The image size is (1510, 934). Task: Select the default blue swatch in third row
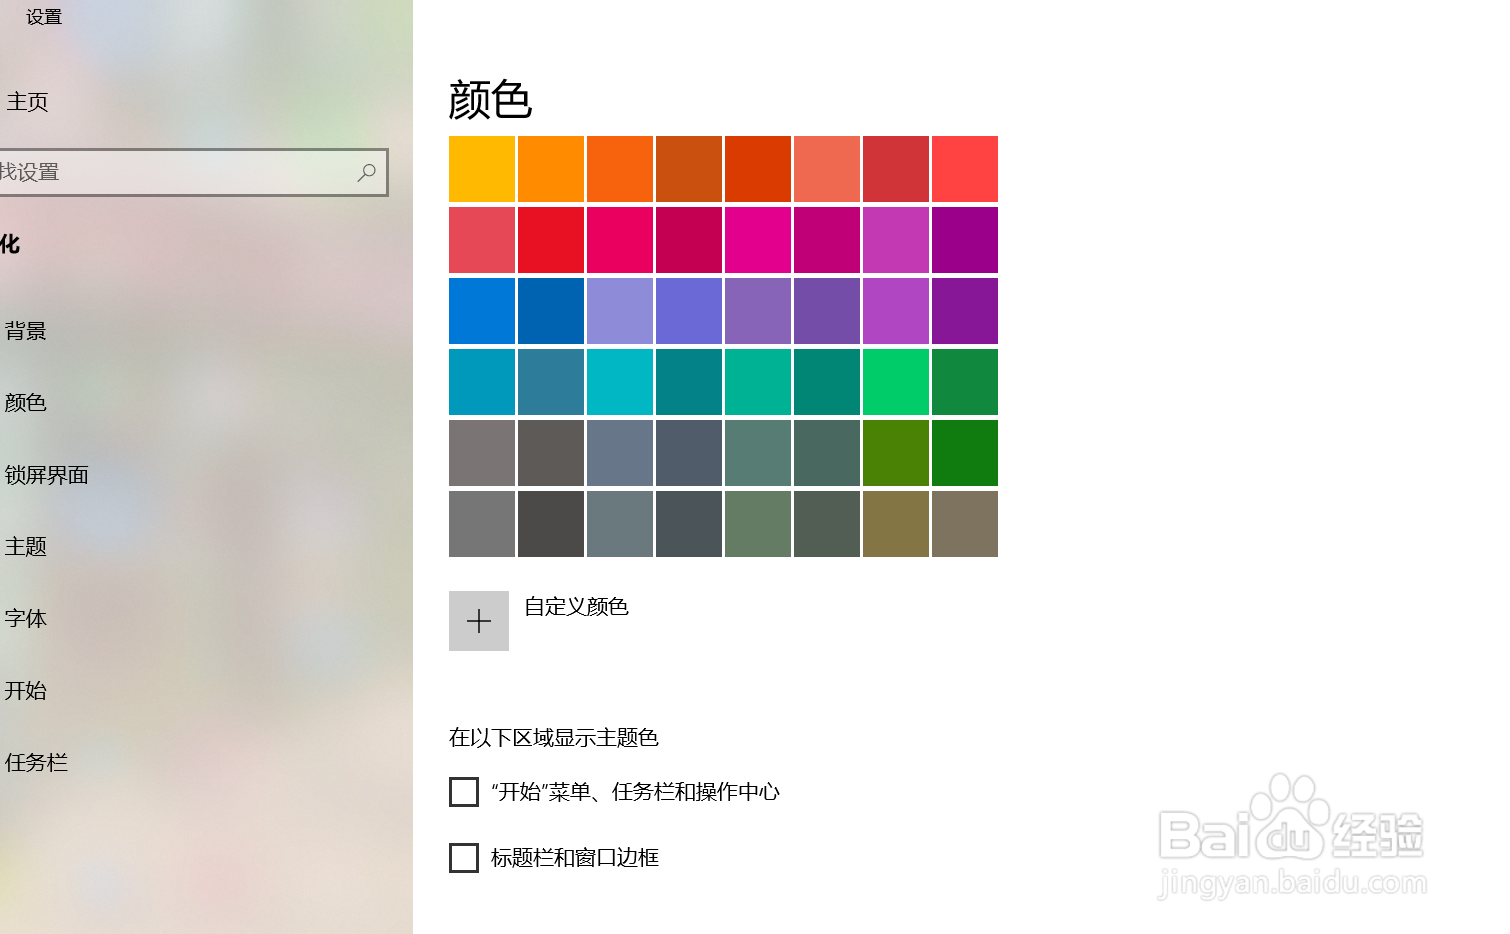482,311
